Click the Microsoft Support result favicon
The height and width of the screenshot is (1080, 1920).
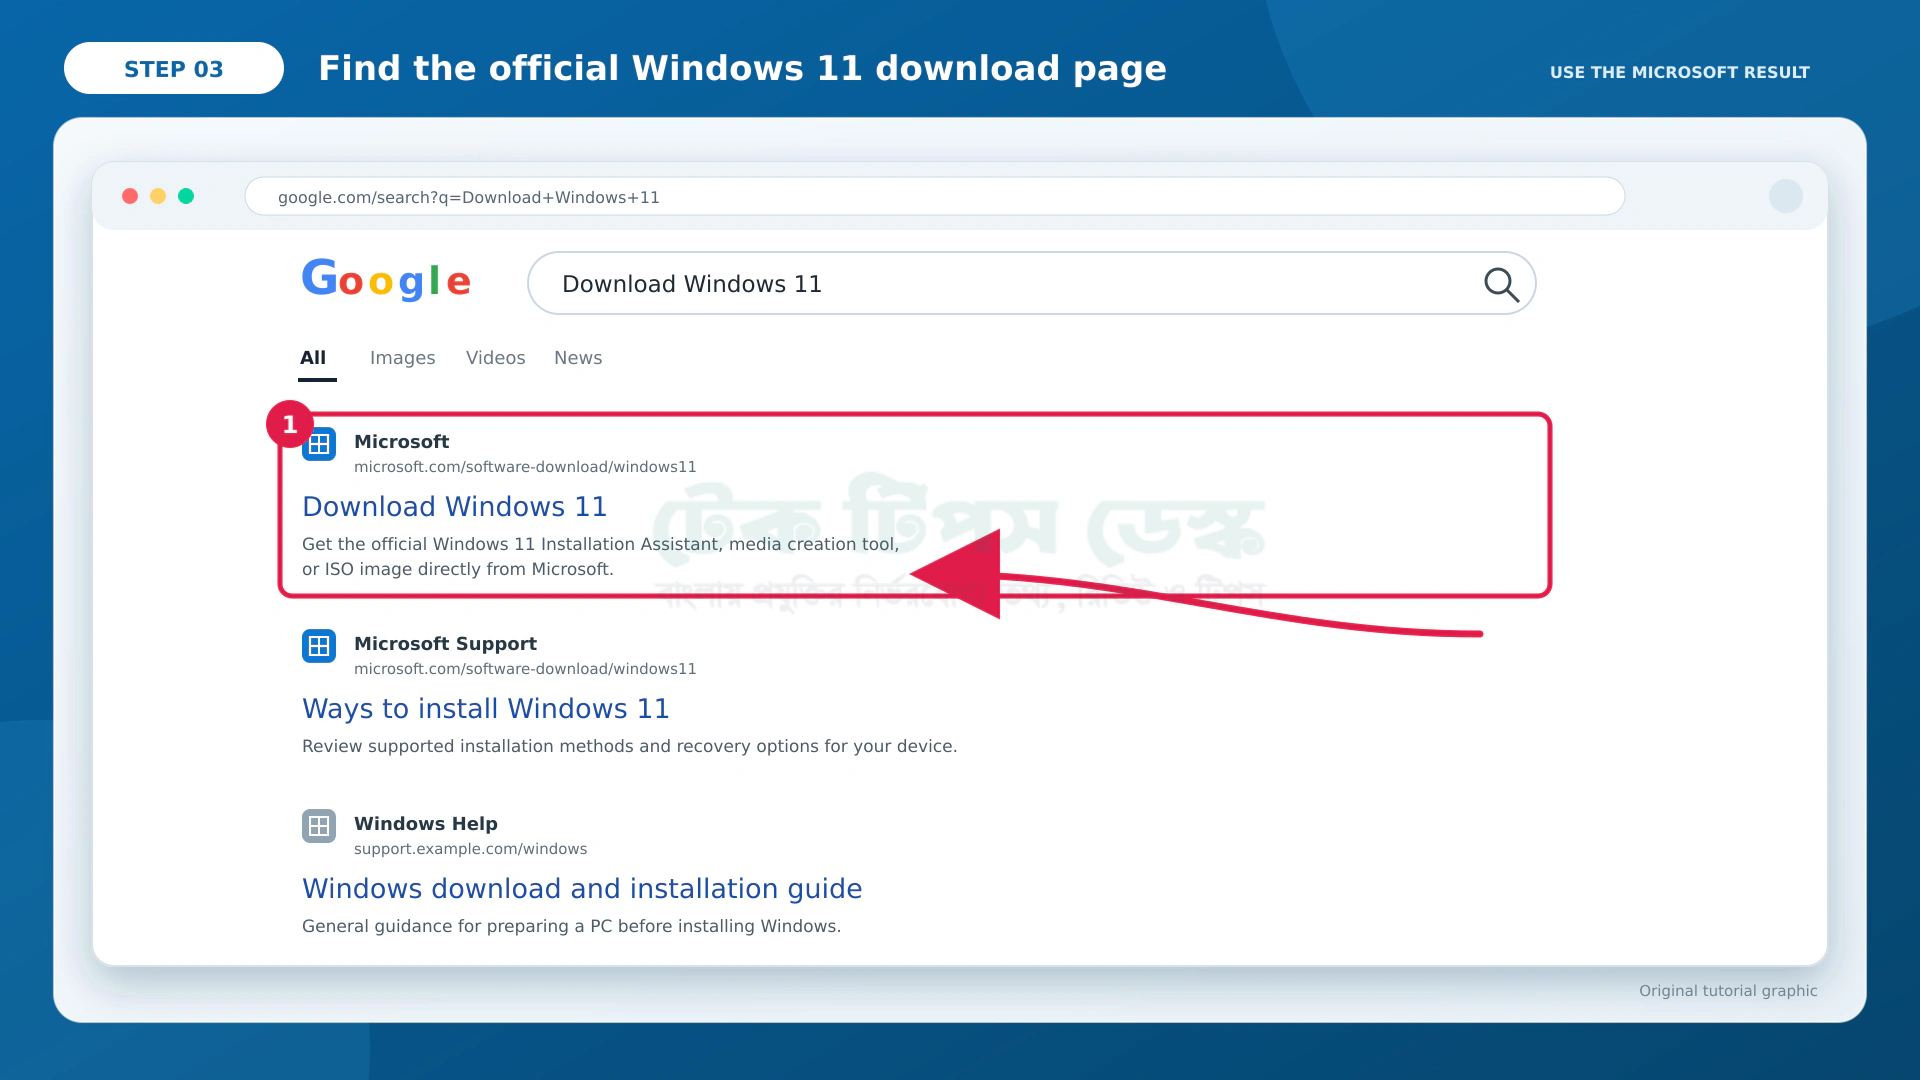(319, 646)
